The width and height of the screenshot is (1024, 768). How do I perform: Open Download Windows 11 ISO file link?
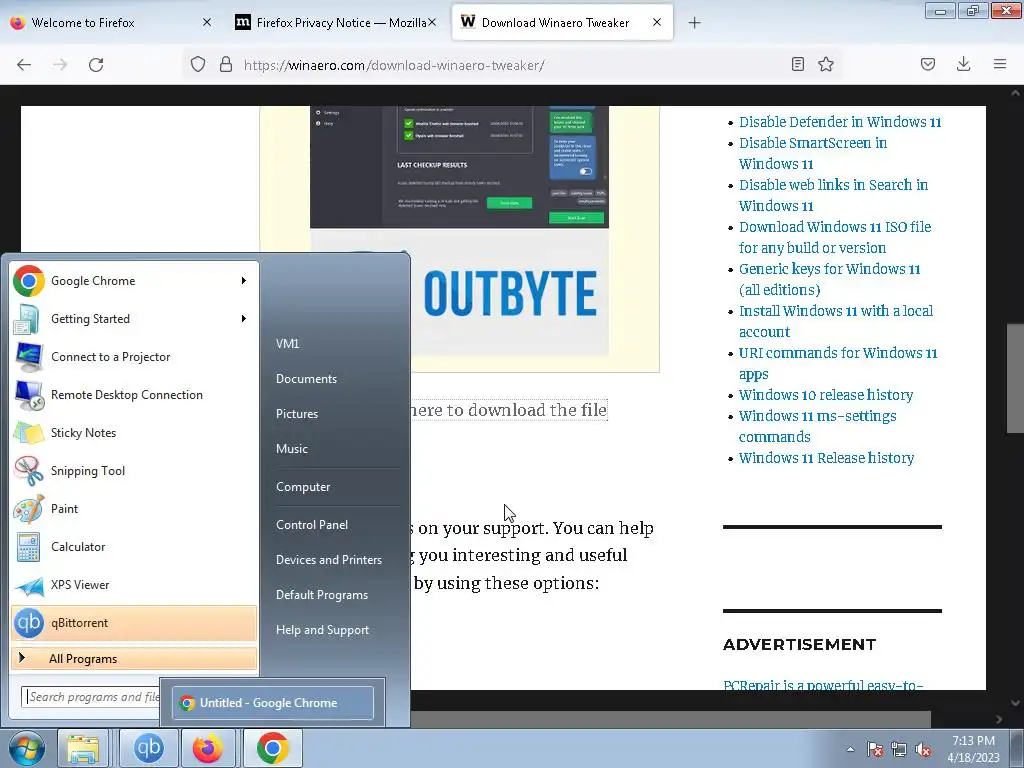coord(835,238)
